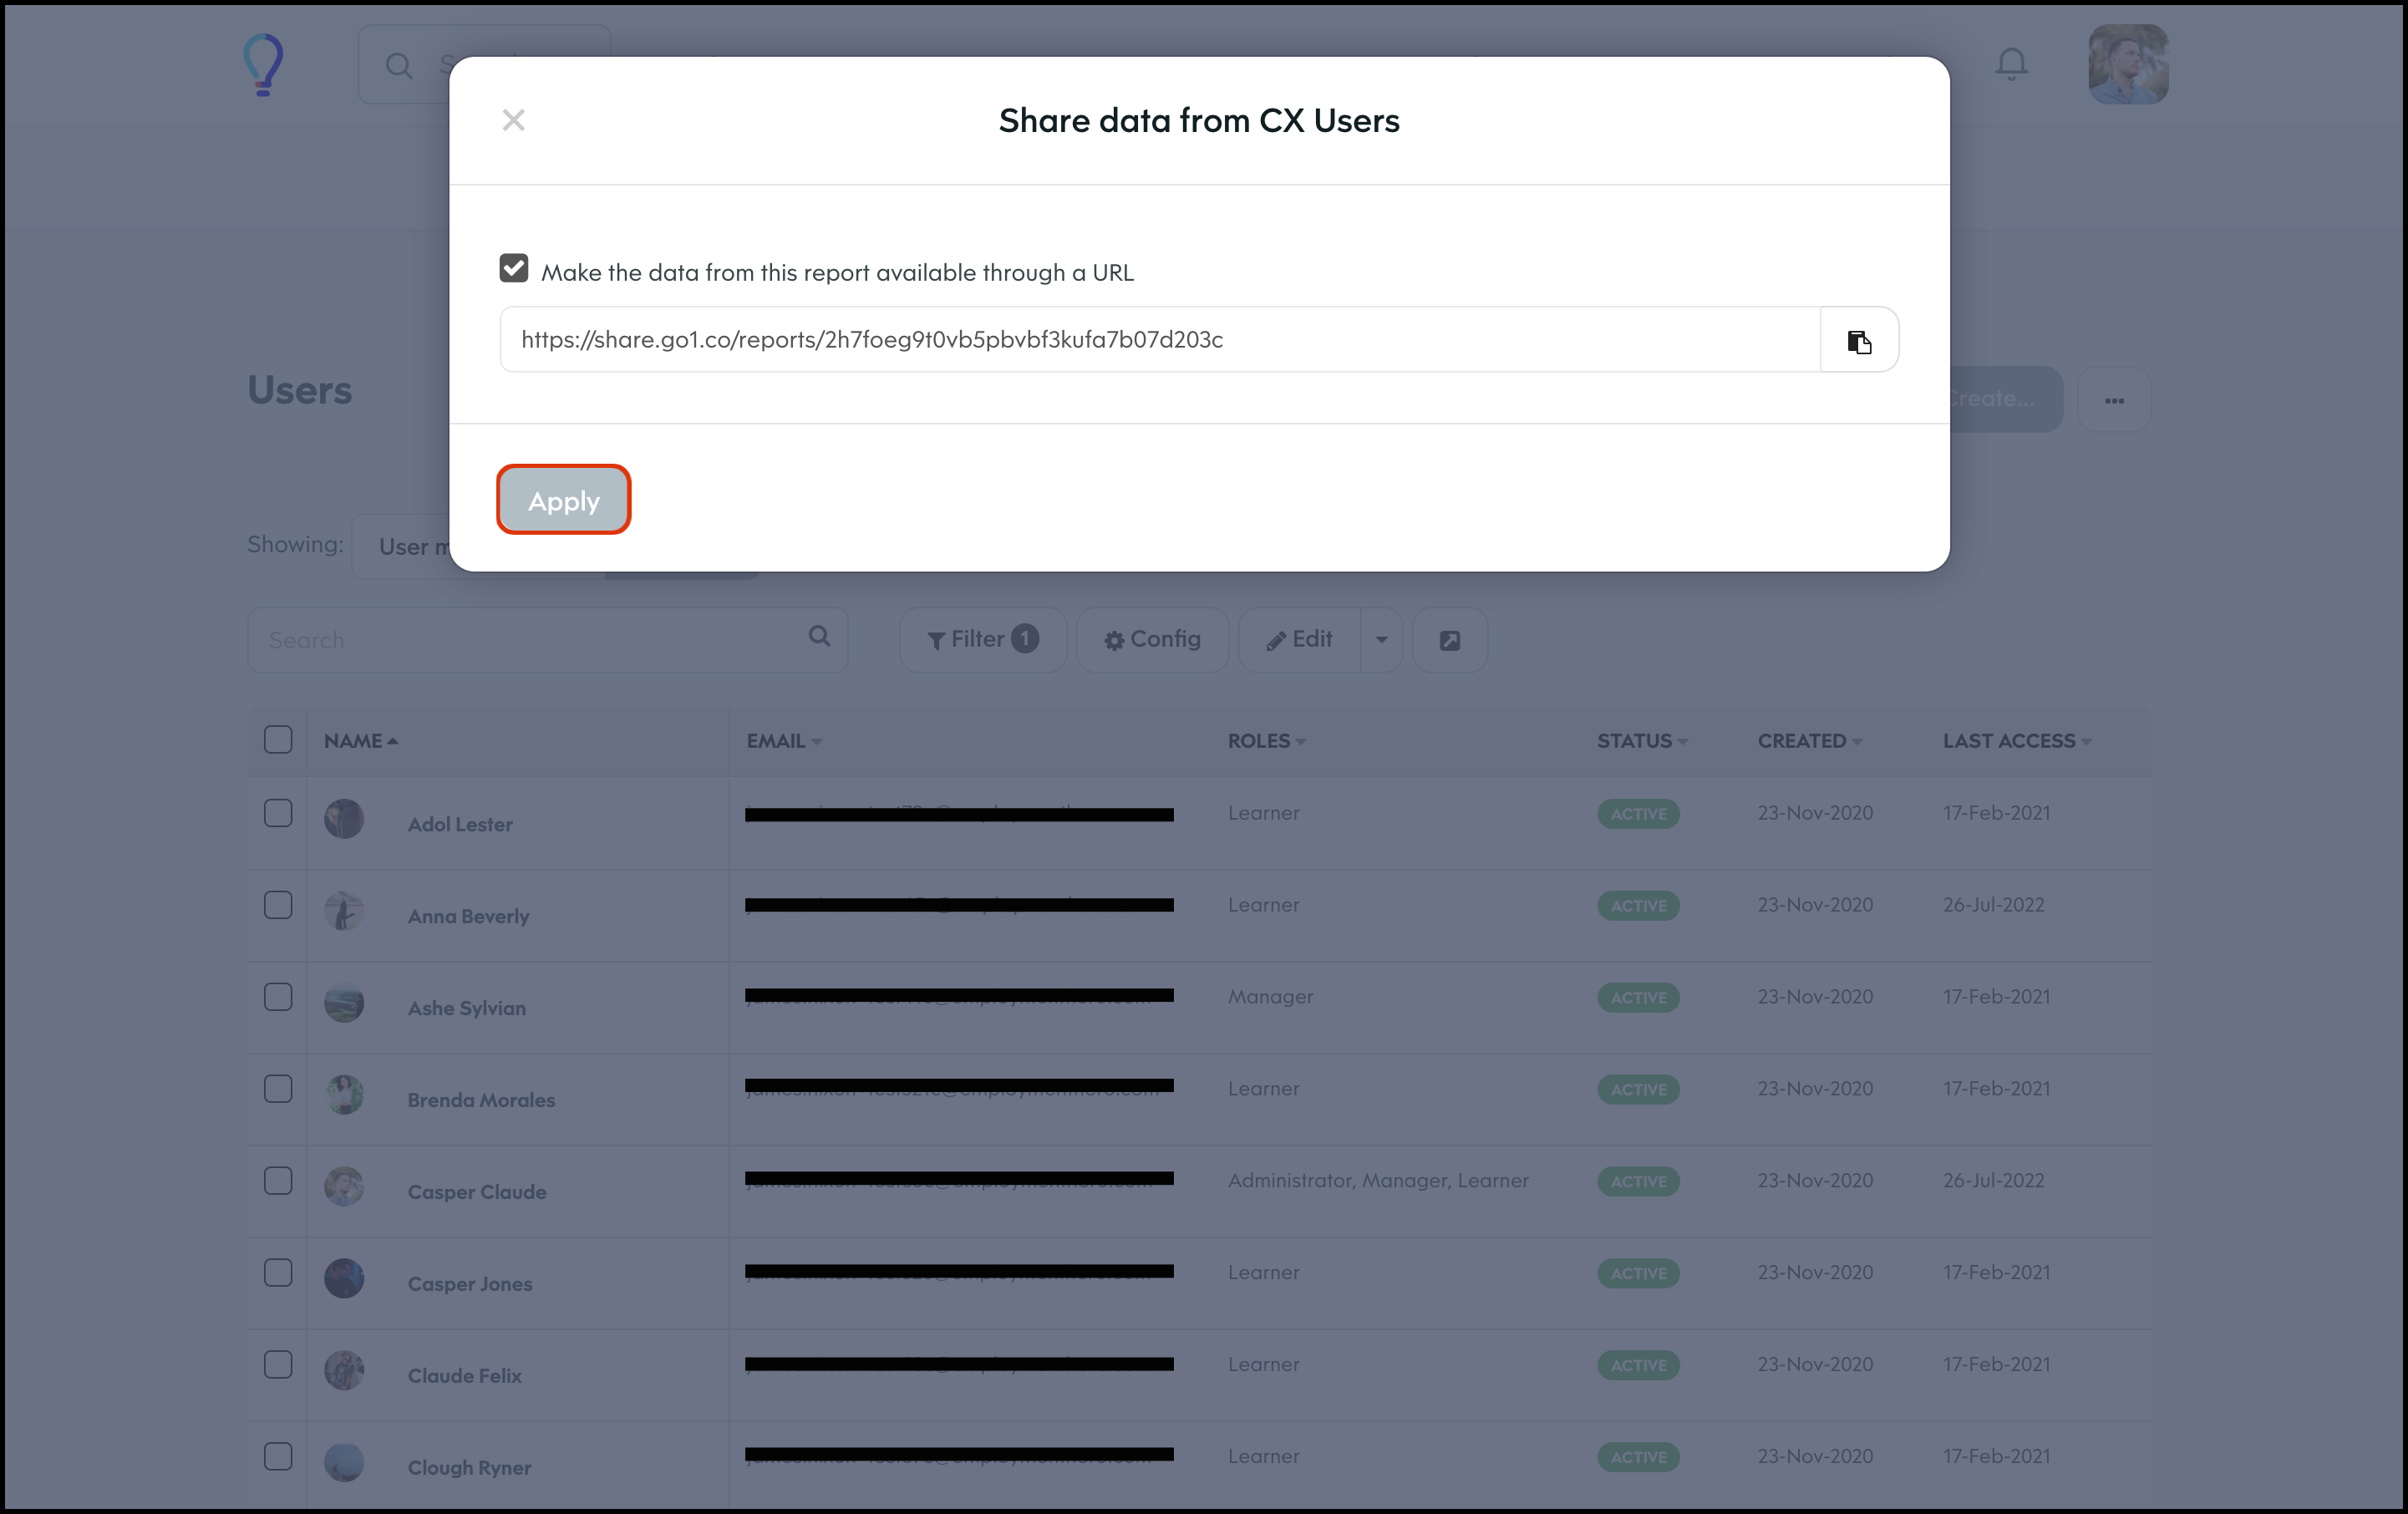Open the three-dots more options button
Image resolution: width=2408 pixels, height=1514 pixels.
[2113, 400]
